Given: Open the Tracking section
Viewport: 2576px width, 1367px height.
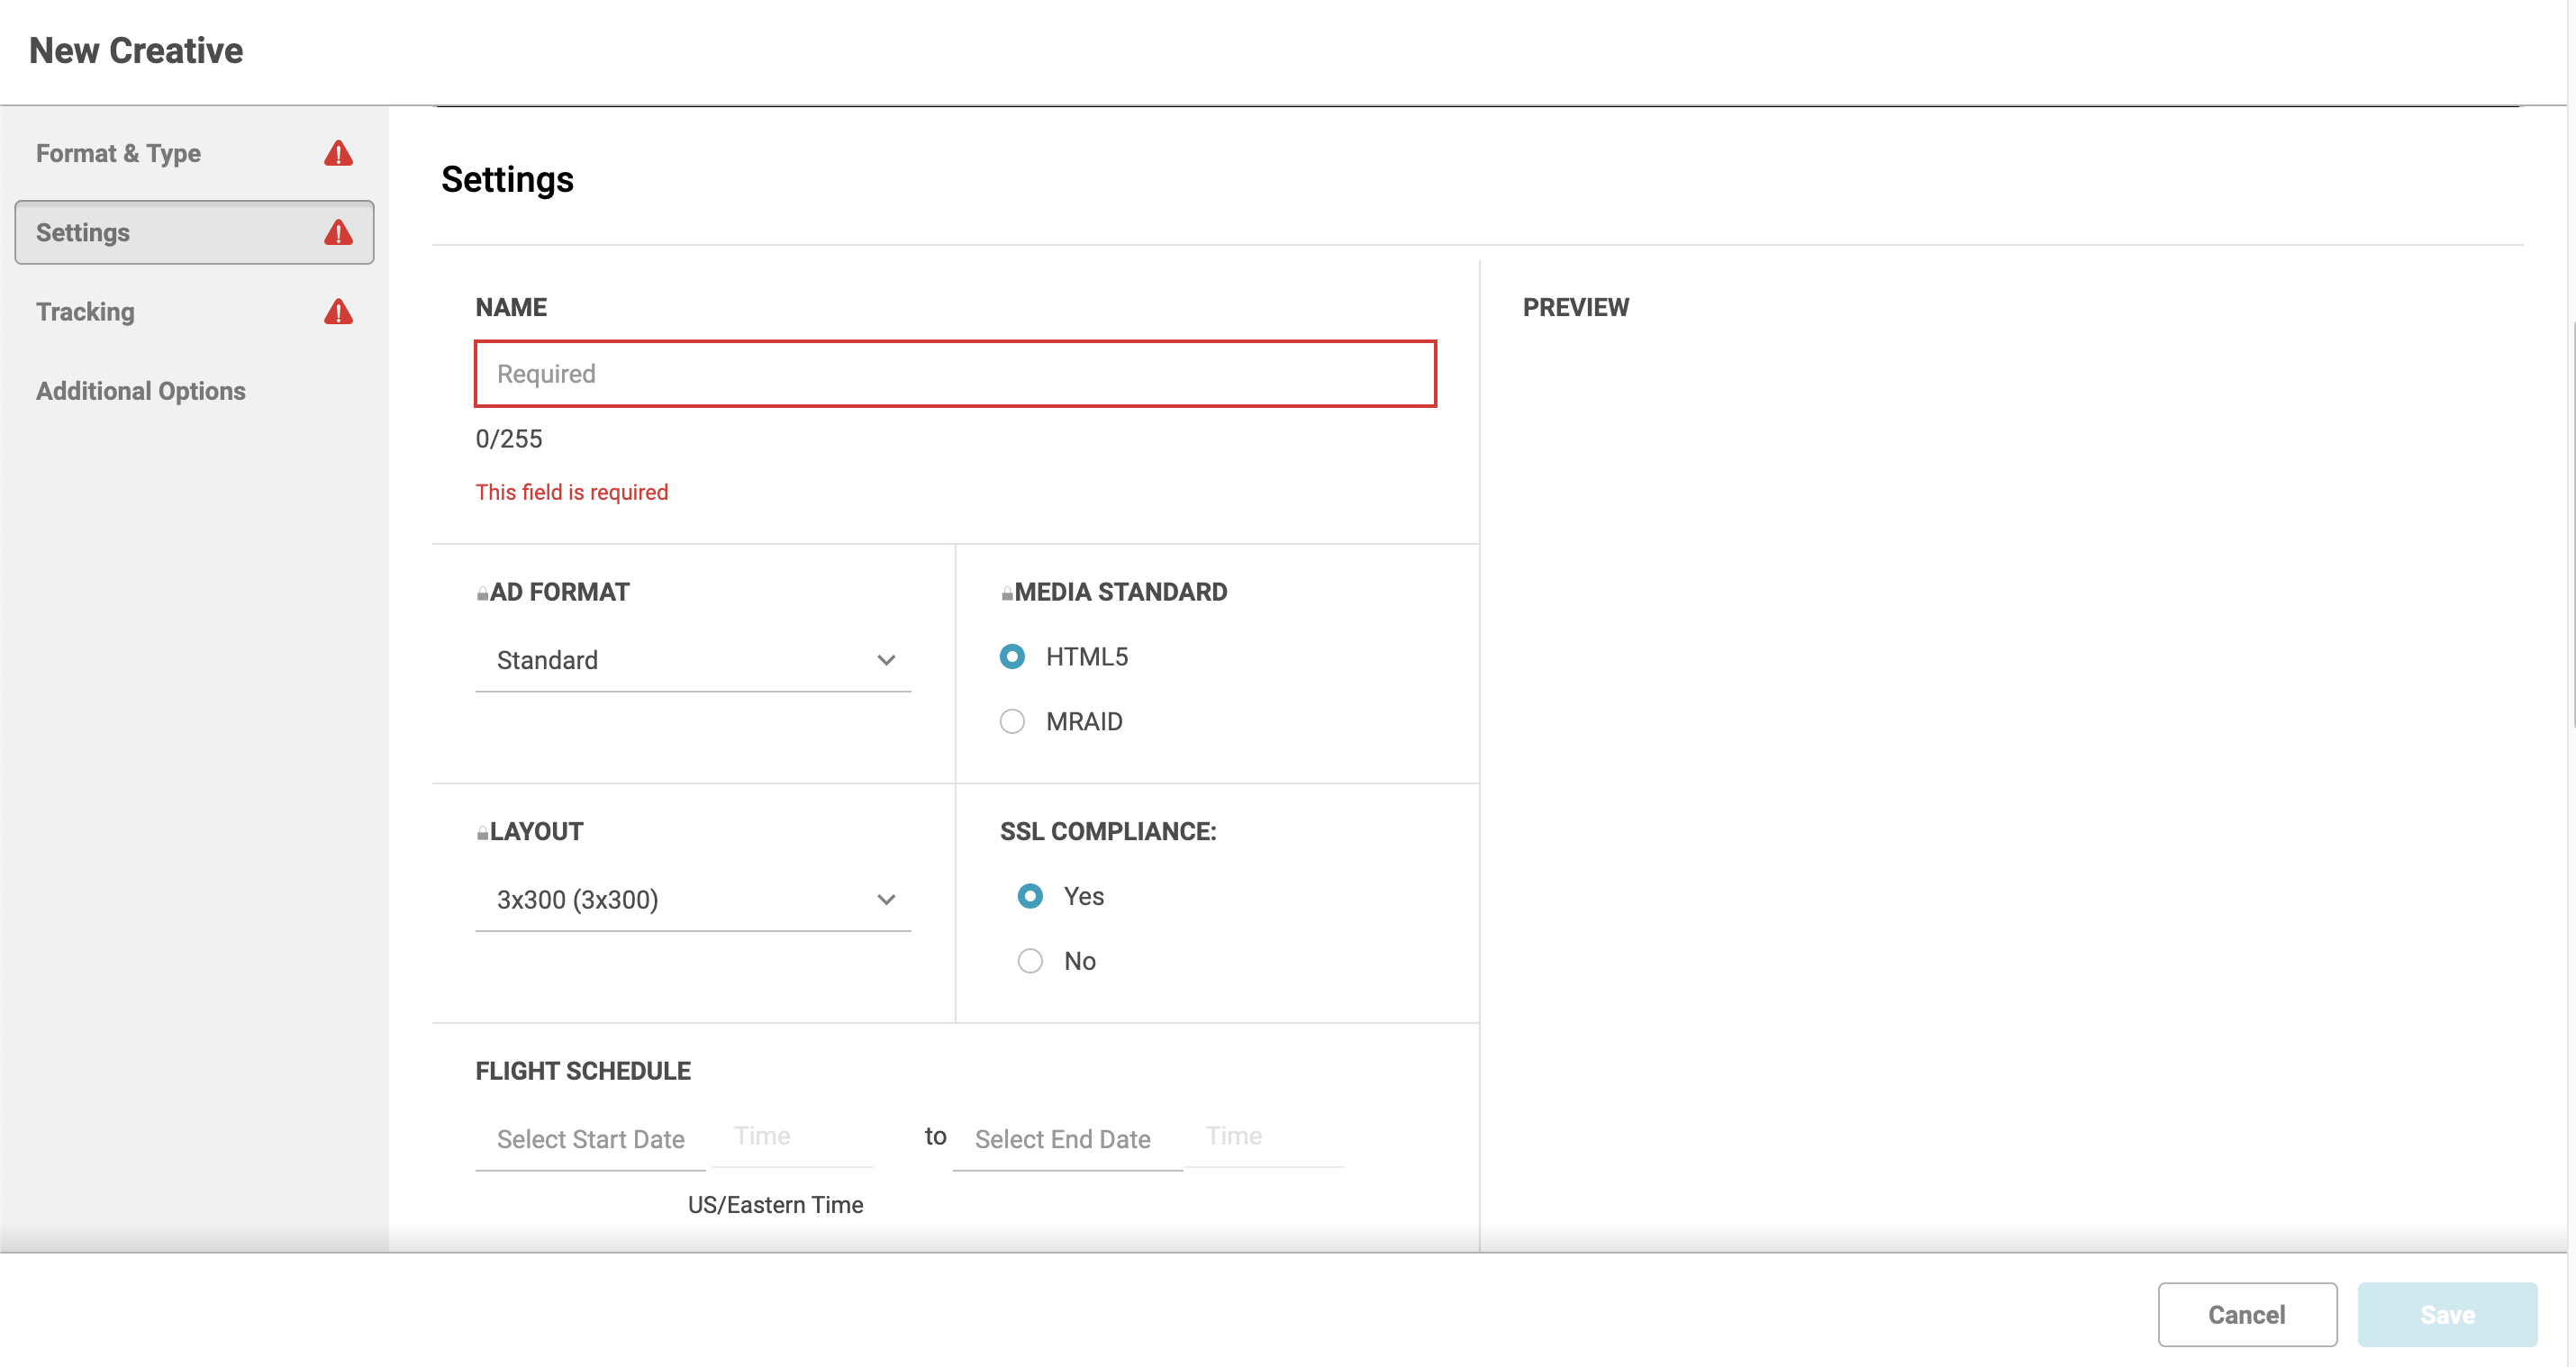Looking at the screenshot, I should coord(194,312).
